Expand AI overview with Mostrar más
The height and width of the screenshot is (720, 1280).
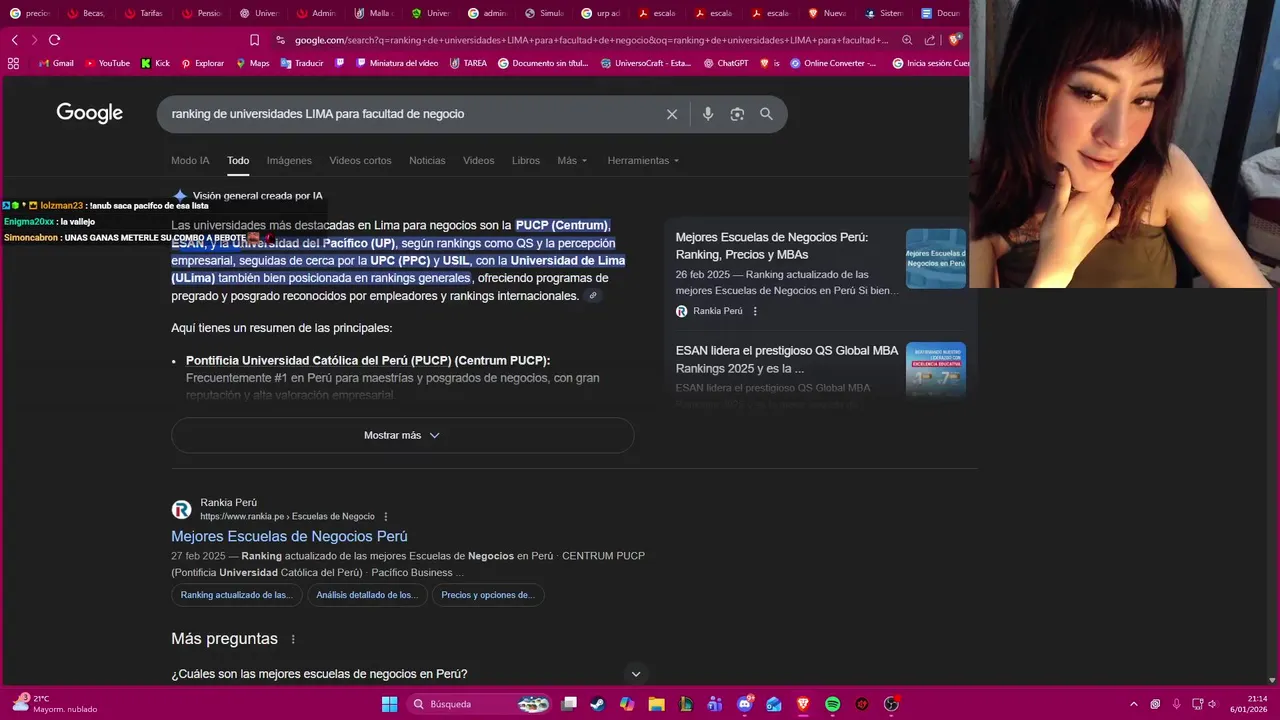pos(402,435)
